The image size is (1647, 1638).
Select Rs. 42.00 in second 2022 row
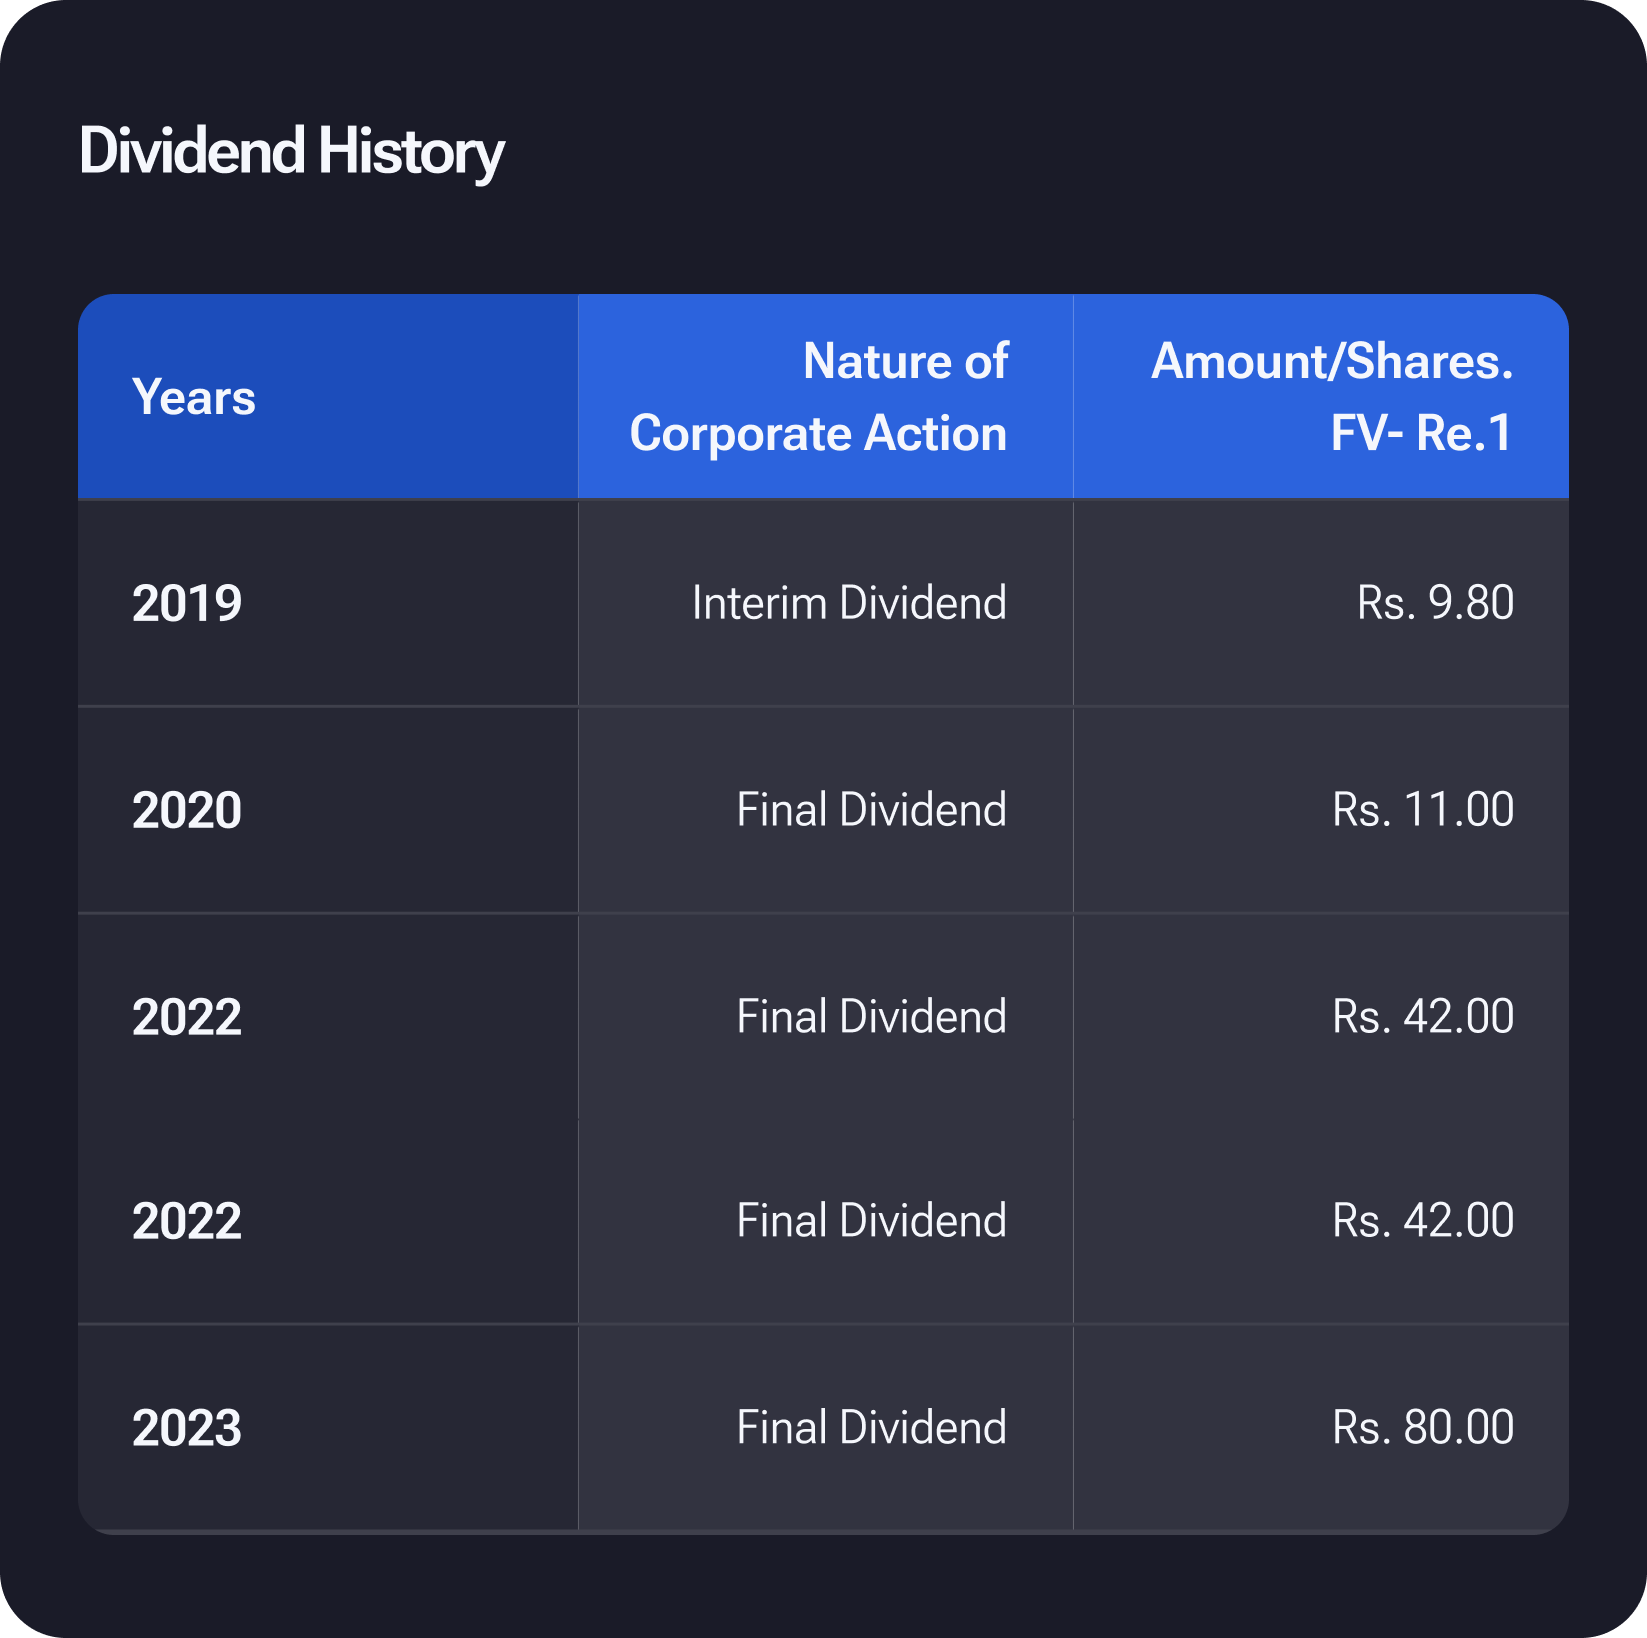(x=1422, y=1221)
